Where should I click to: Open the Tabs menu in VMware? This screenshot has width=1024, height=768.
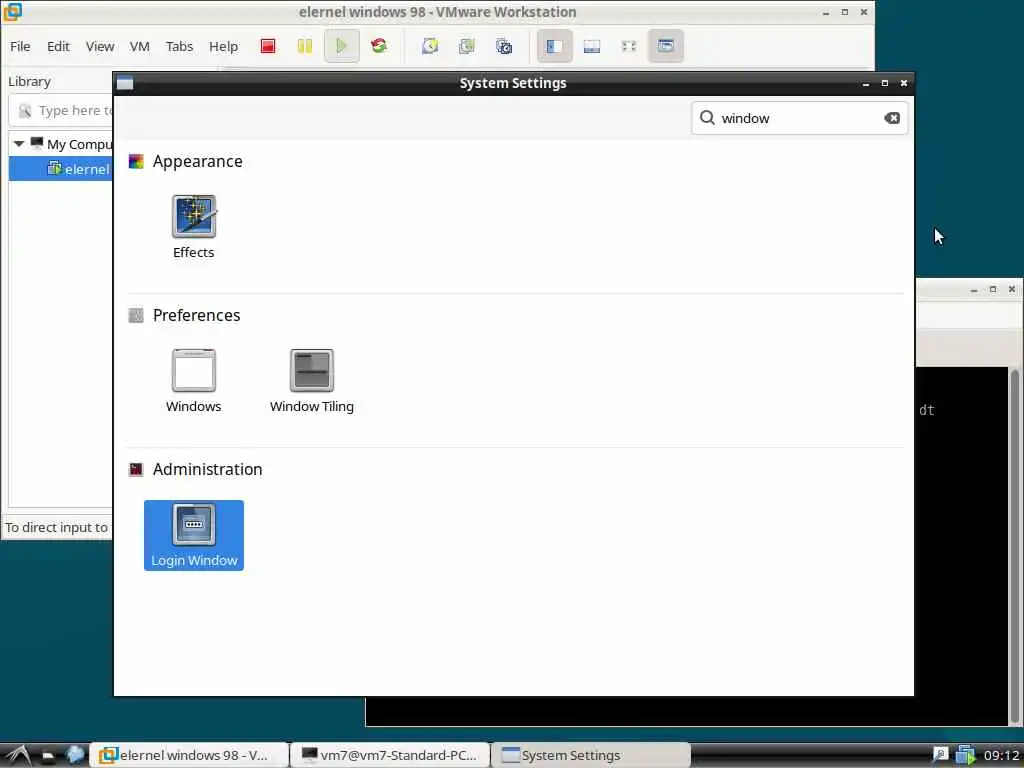tap(179, 46)
